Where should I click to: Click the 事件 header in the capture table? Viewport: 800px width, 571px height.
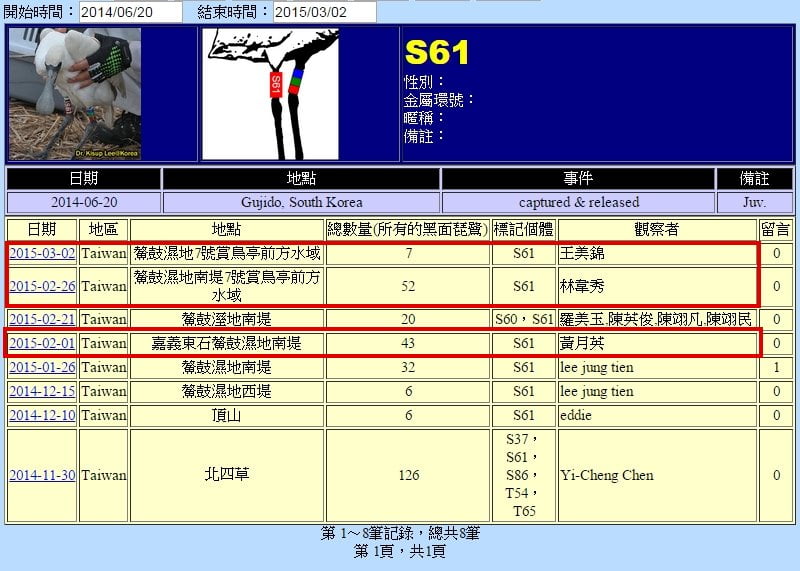579,179
